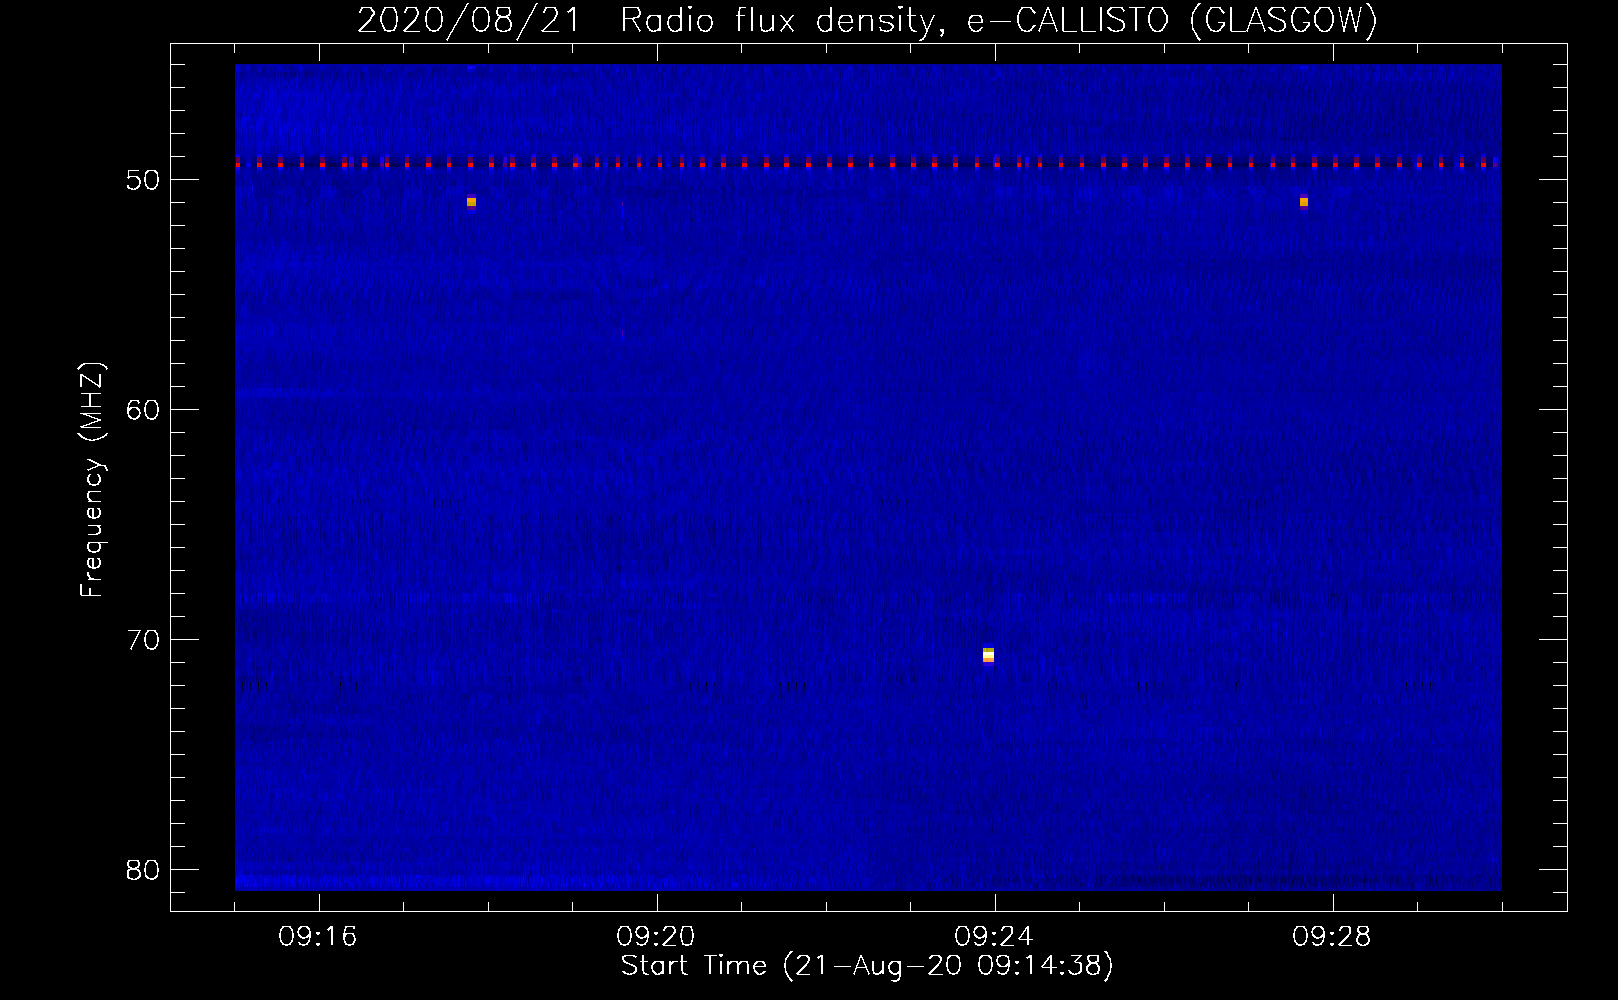Click the 50 MHz frequency tick label
Image resolution: width=1618 pixels, height=1000 pixels.
tap(143, 180)
